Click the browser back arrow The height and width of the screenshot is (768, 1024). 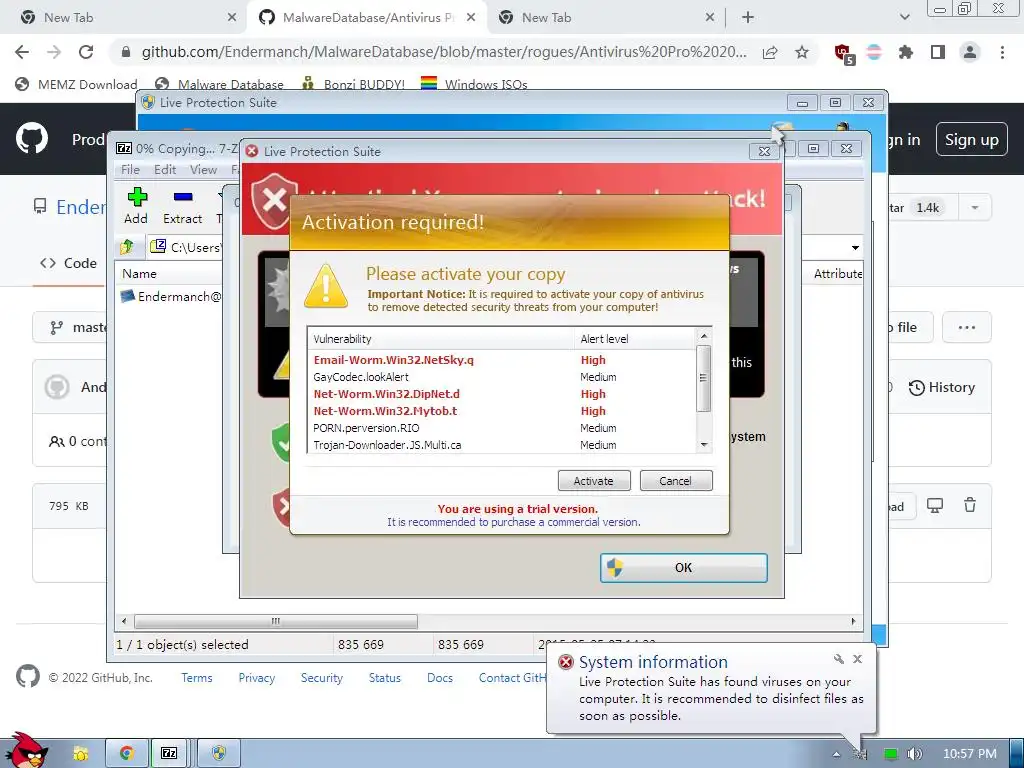click(22, 52)
